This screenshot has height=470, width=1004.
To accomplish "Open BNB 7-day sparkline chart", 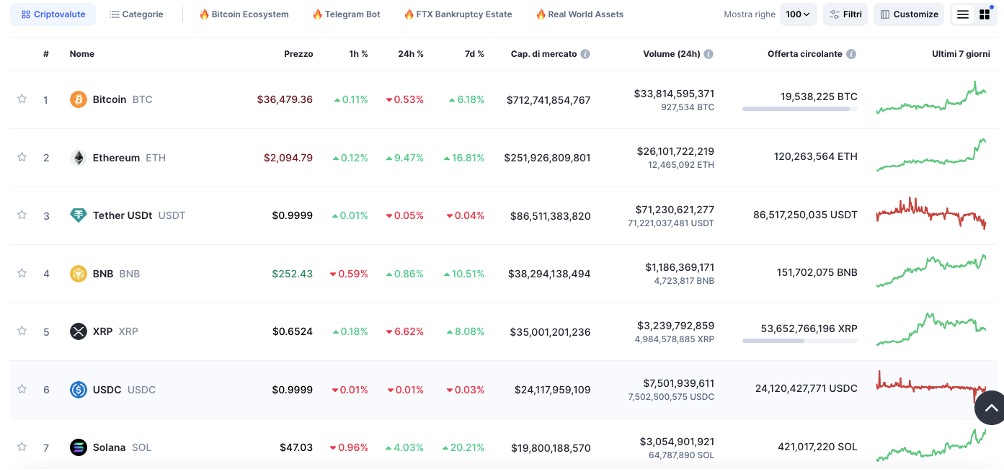I will click(931, 271).
